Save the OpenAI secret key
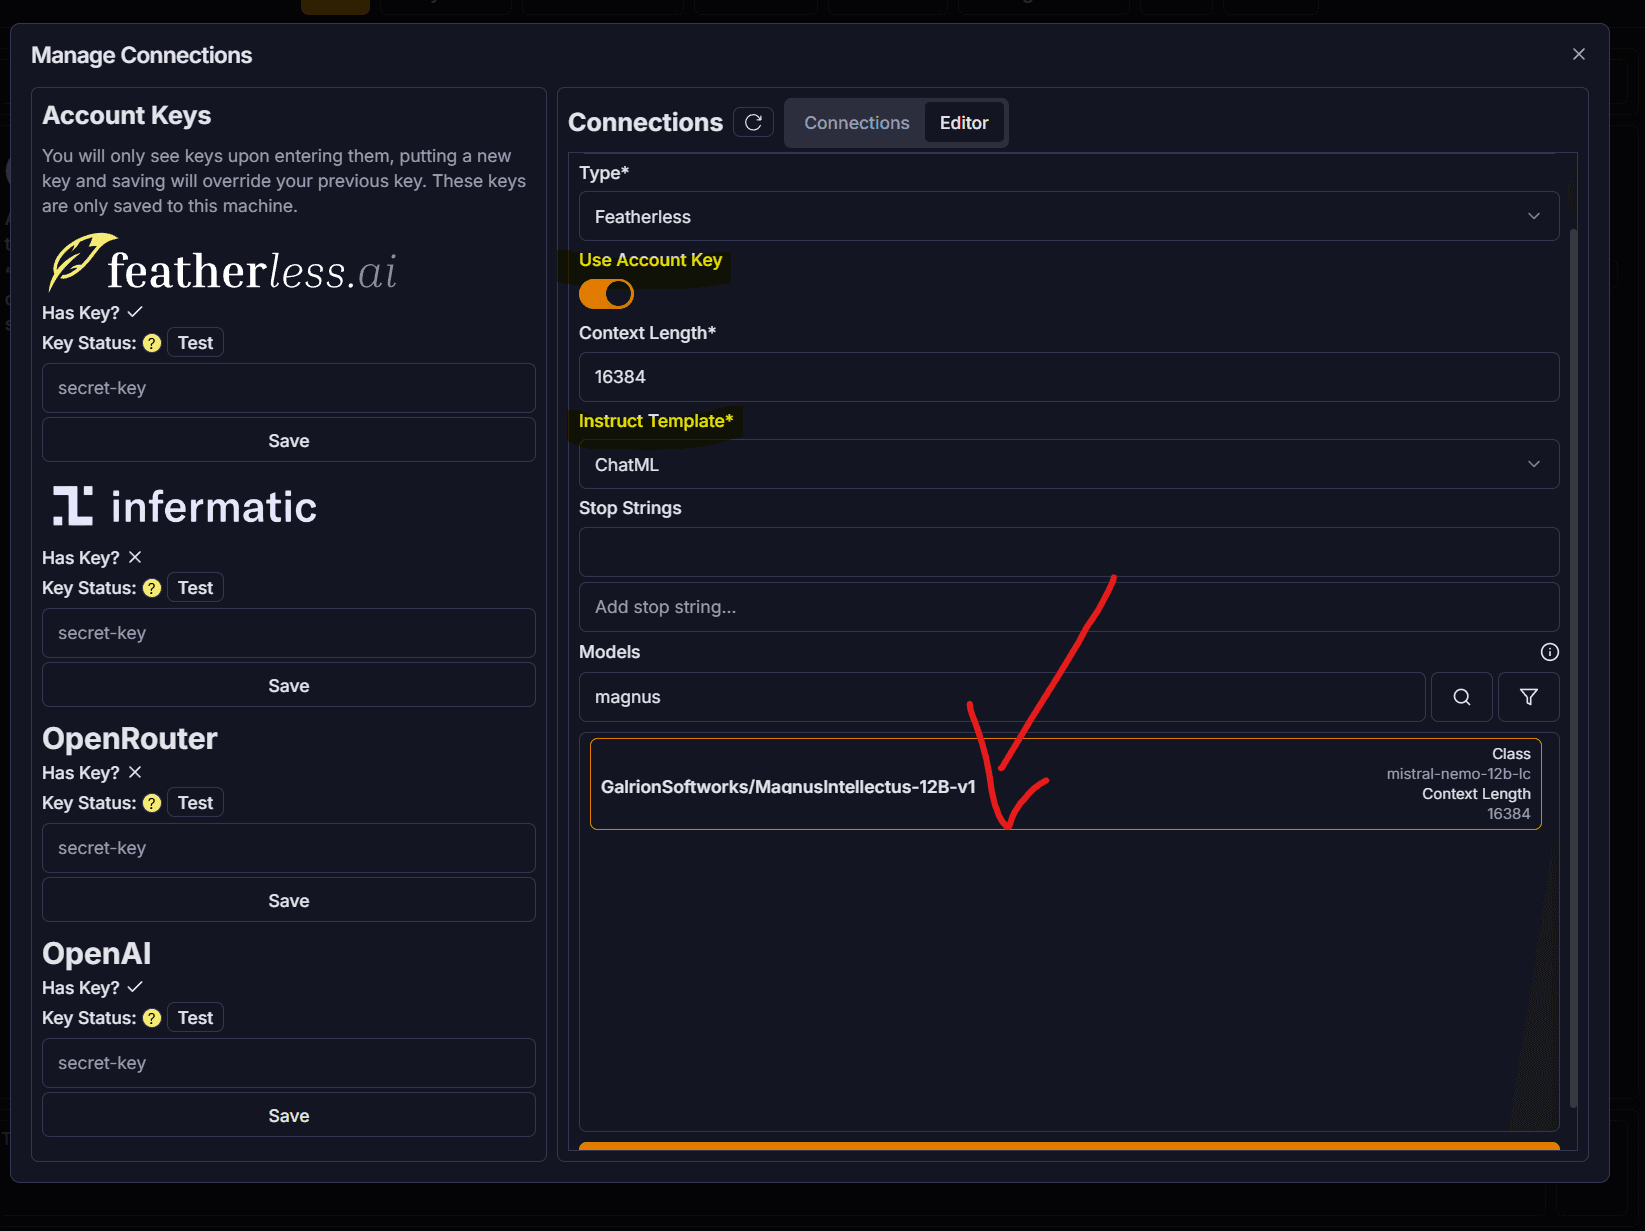Image resolution: width=1645 pixels, height=1231 pixels. point(289,1115)
